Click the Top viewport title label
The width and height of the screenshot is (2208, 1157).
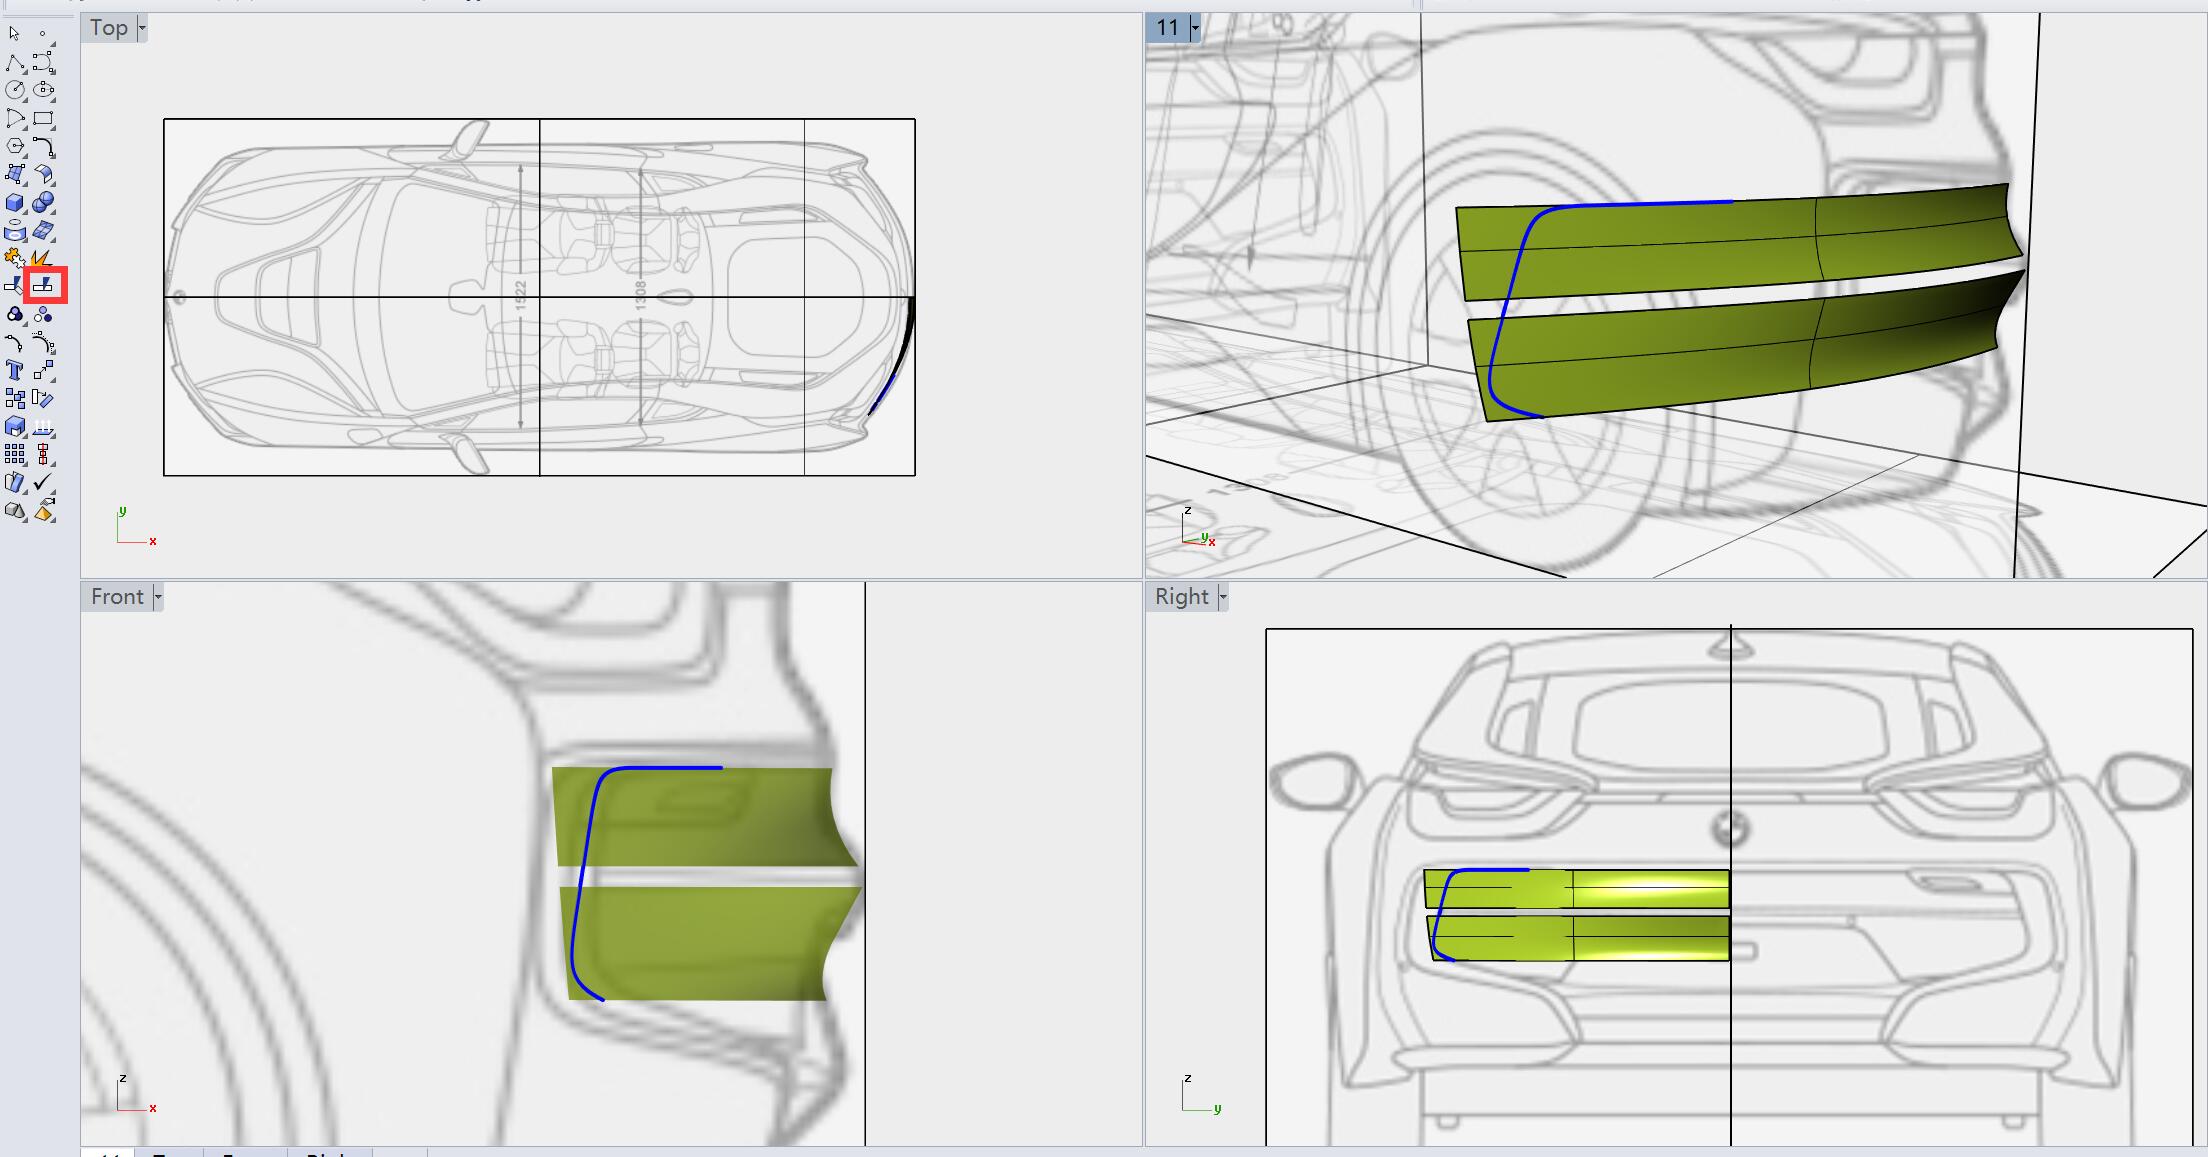[x=108, y=28]
